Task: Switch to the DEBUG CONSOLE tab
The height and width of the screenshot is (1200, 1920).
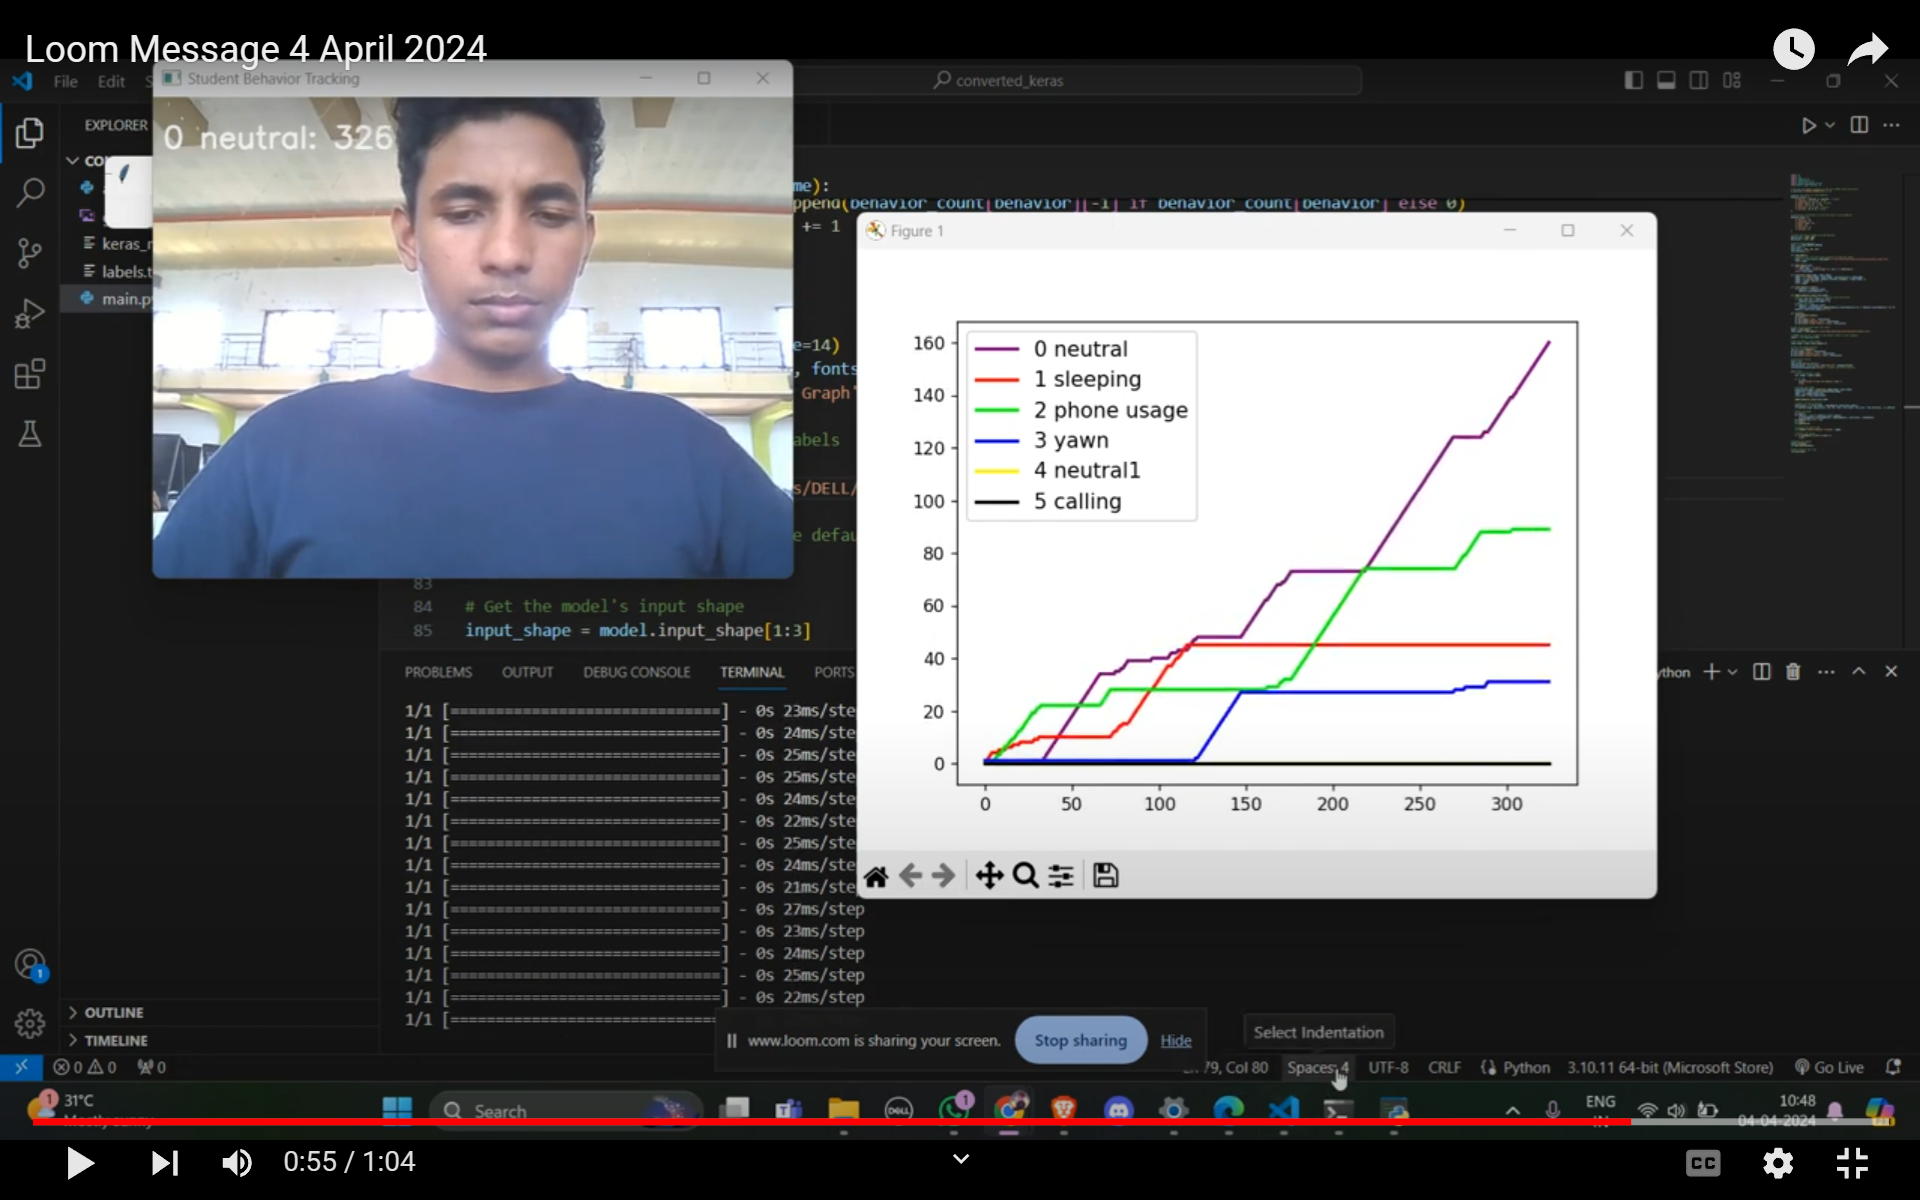Action: [636, 671]
